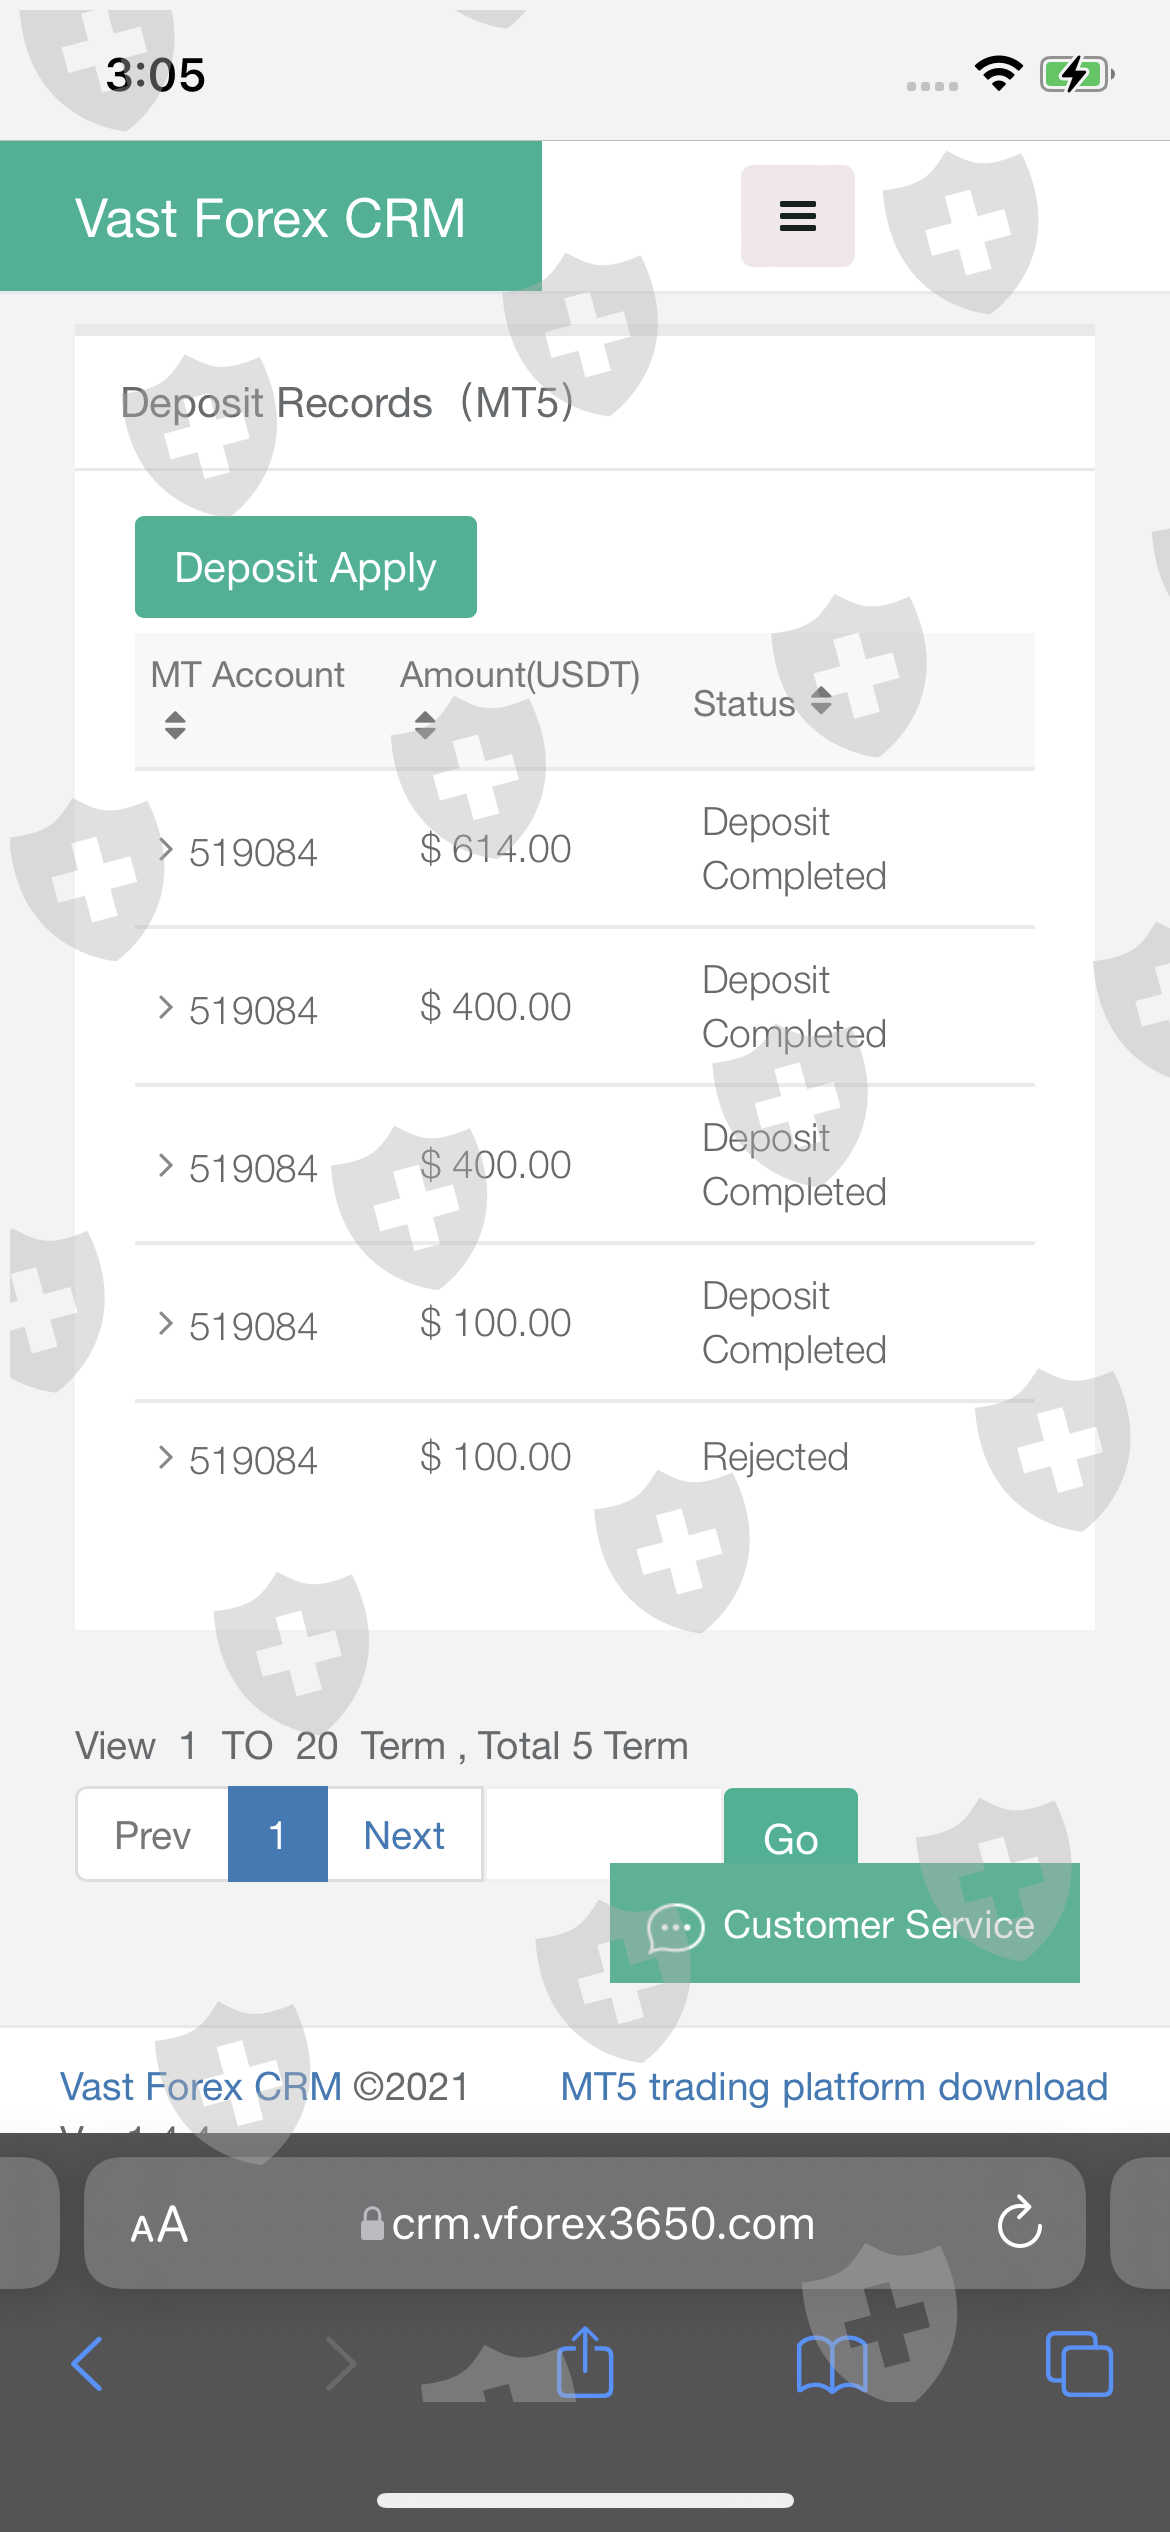Go to Next page
This screenshot has height=2532, width=1170.
coord(404,1835)
